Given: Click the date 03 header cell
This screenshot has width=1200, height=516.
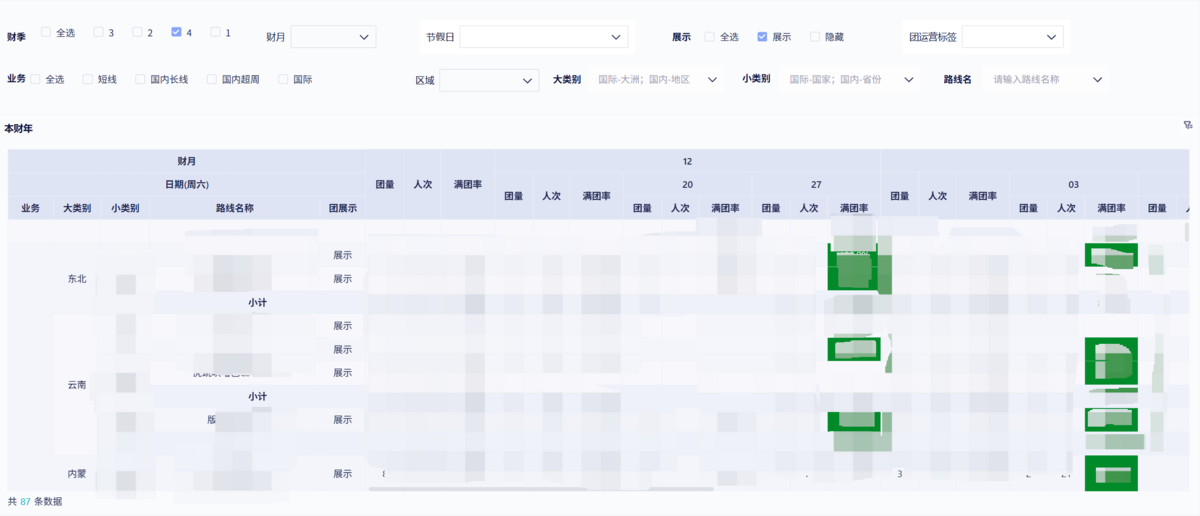Looking at the screenshot, I should pyautogui.click(x=1073, y=184).
